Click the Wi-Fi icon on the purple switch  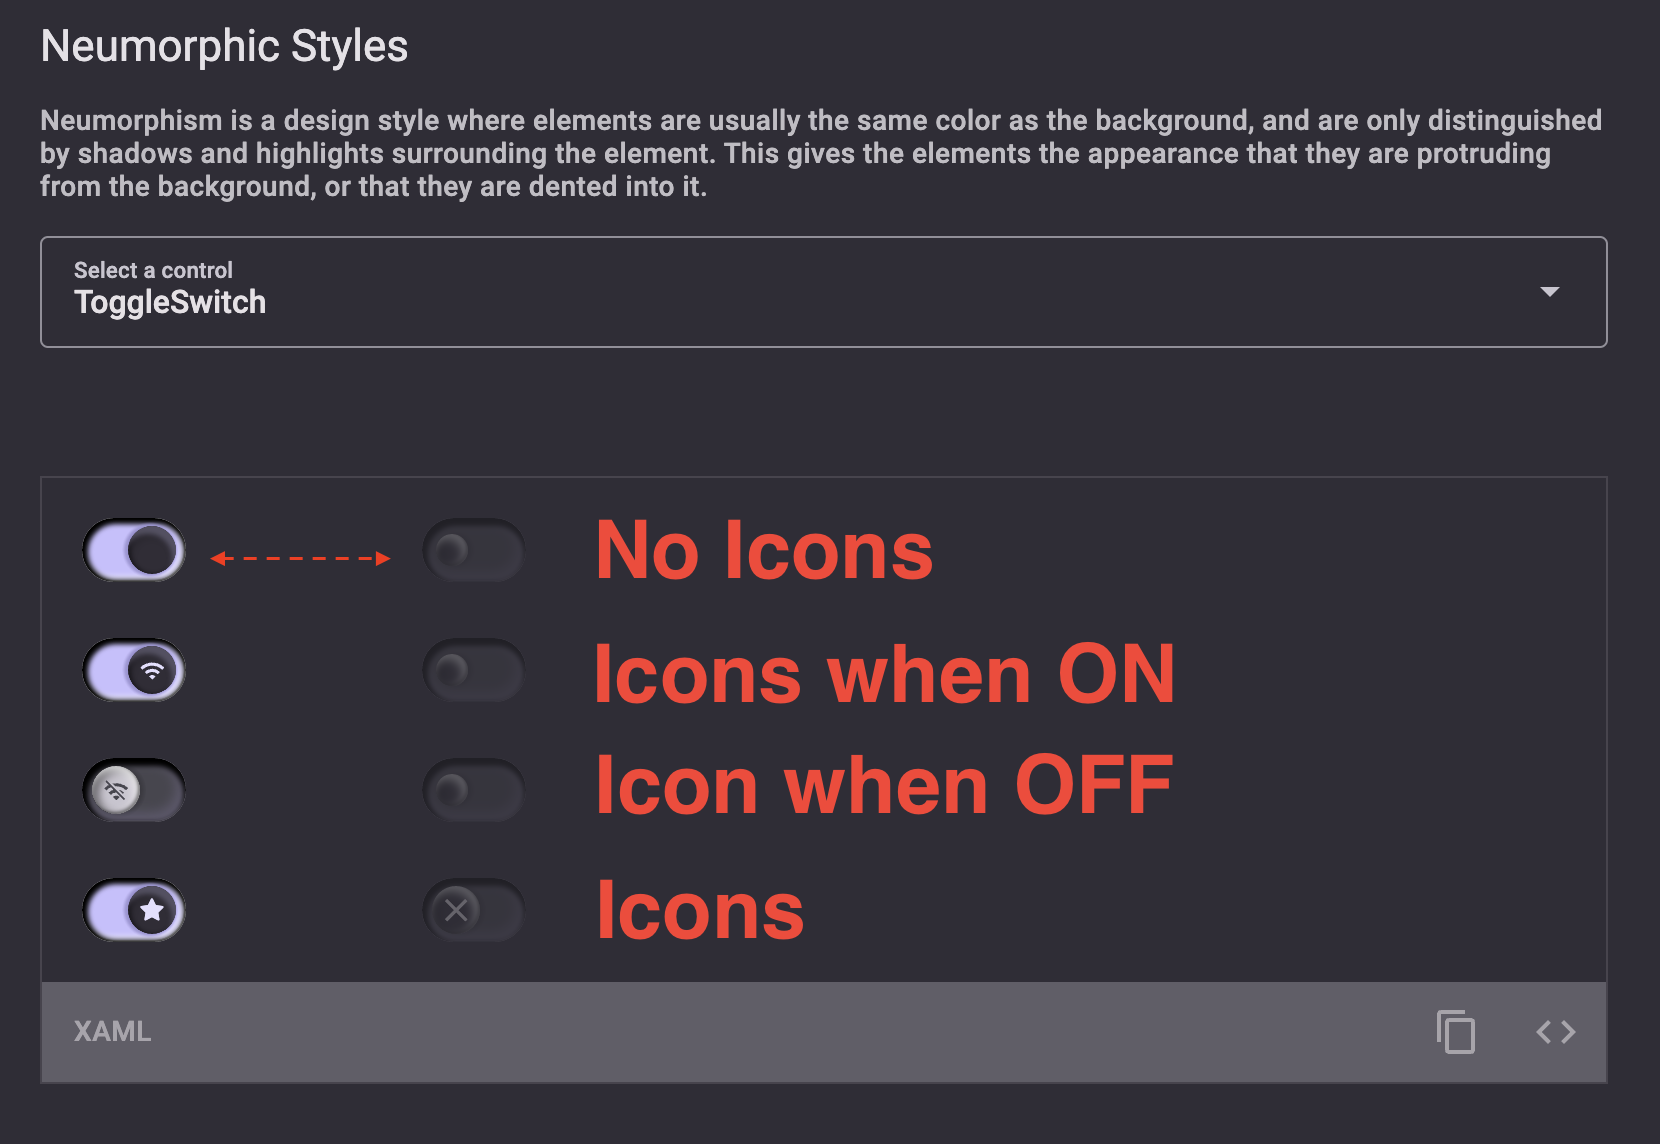point(152,670)
